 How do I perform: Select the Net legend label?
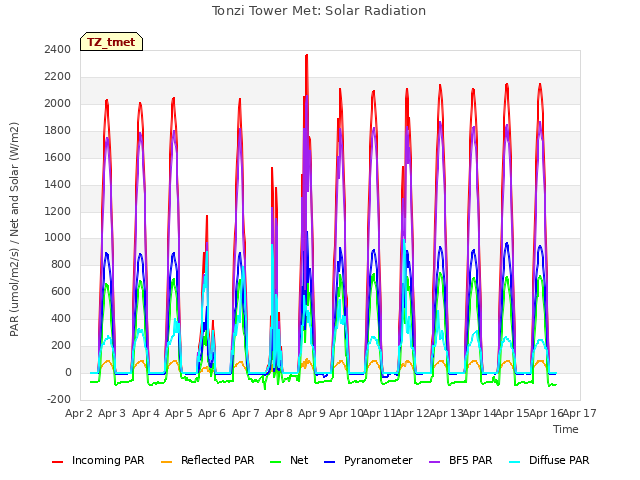[299, 460]
